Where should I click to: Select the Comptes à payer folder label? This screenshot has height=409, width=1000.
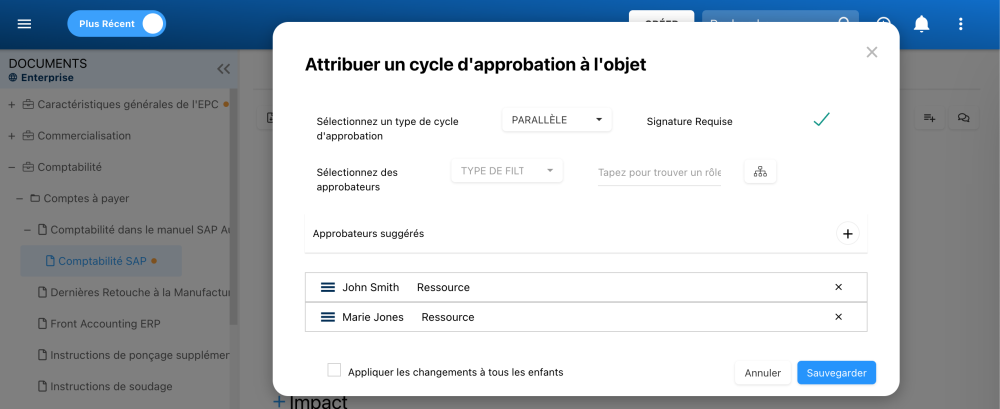point(86,198)
